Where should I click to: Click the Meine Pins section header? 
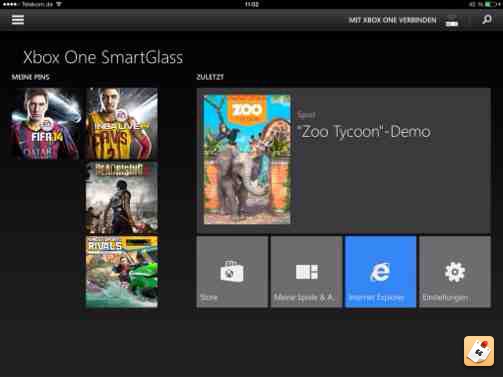tap(31, 77)
